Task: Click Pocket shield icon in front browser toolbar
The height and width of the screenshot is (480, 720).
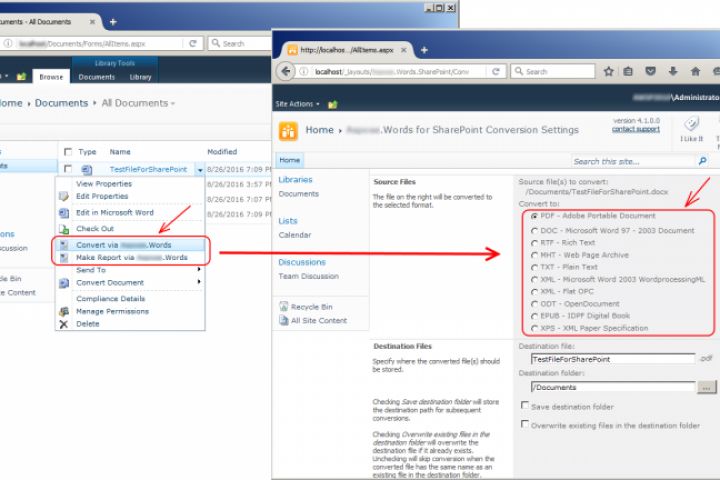Action: pyautogui.click(x=650, y=71)
